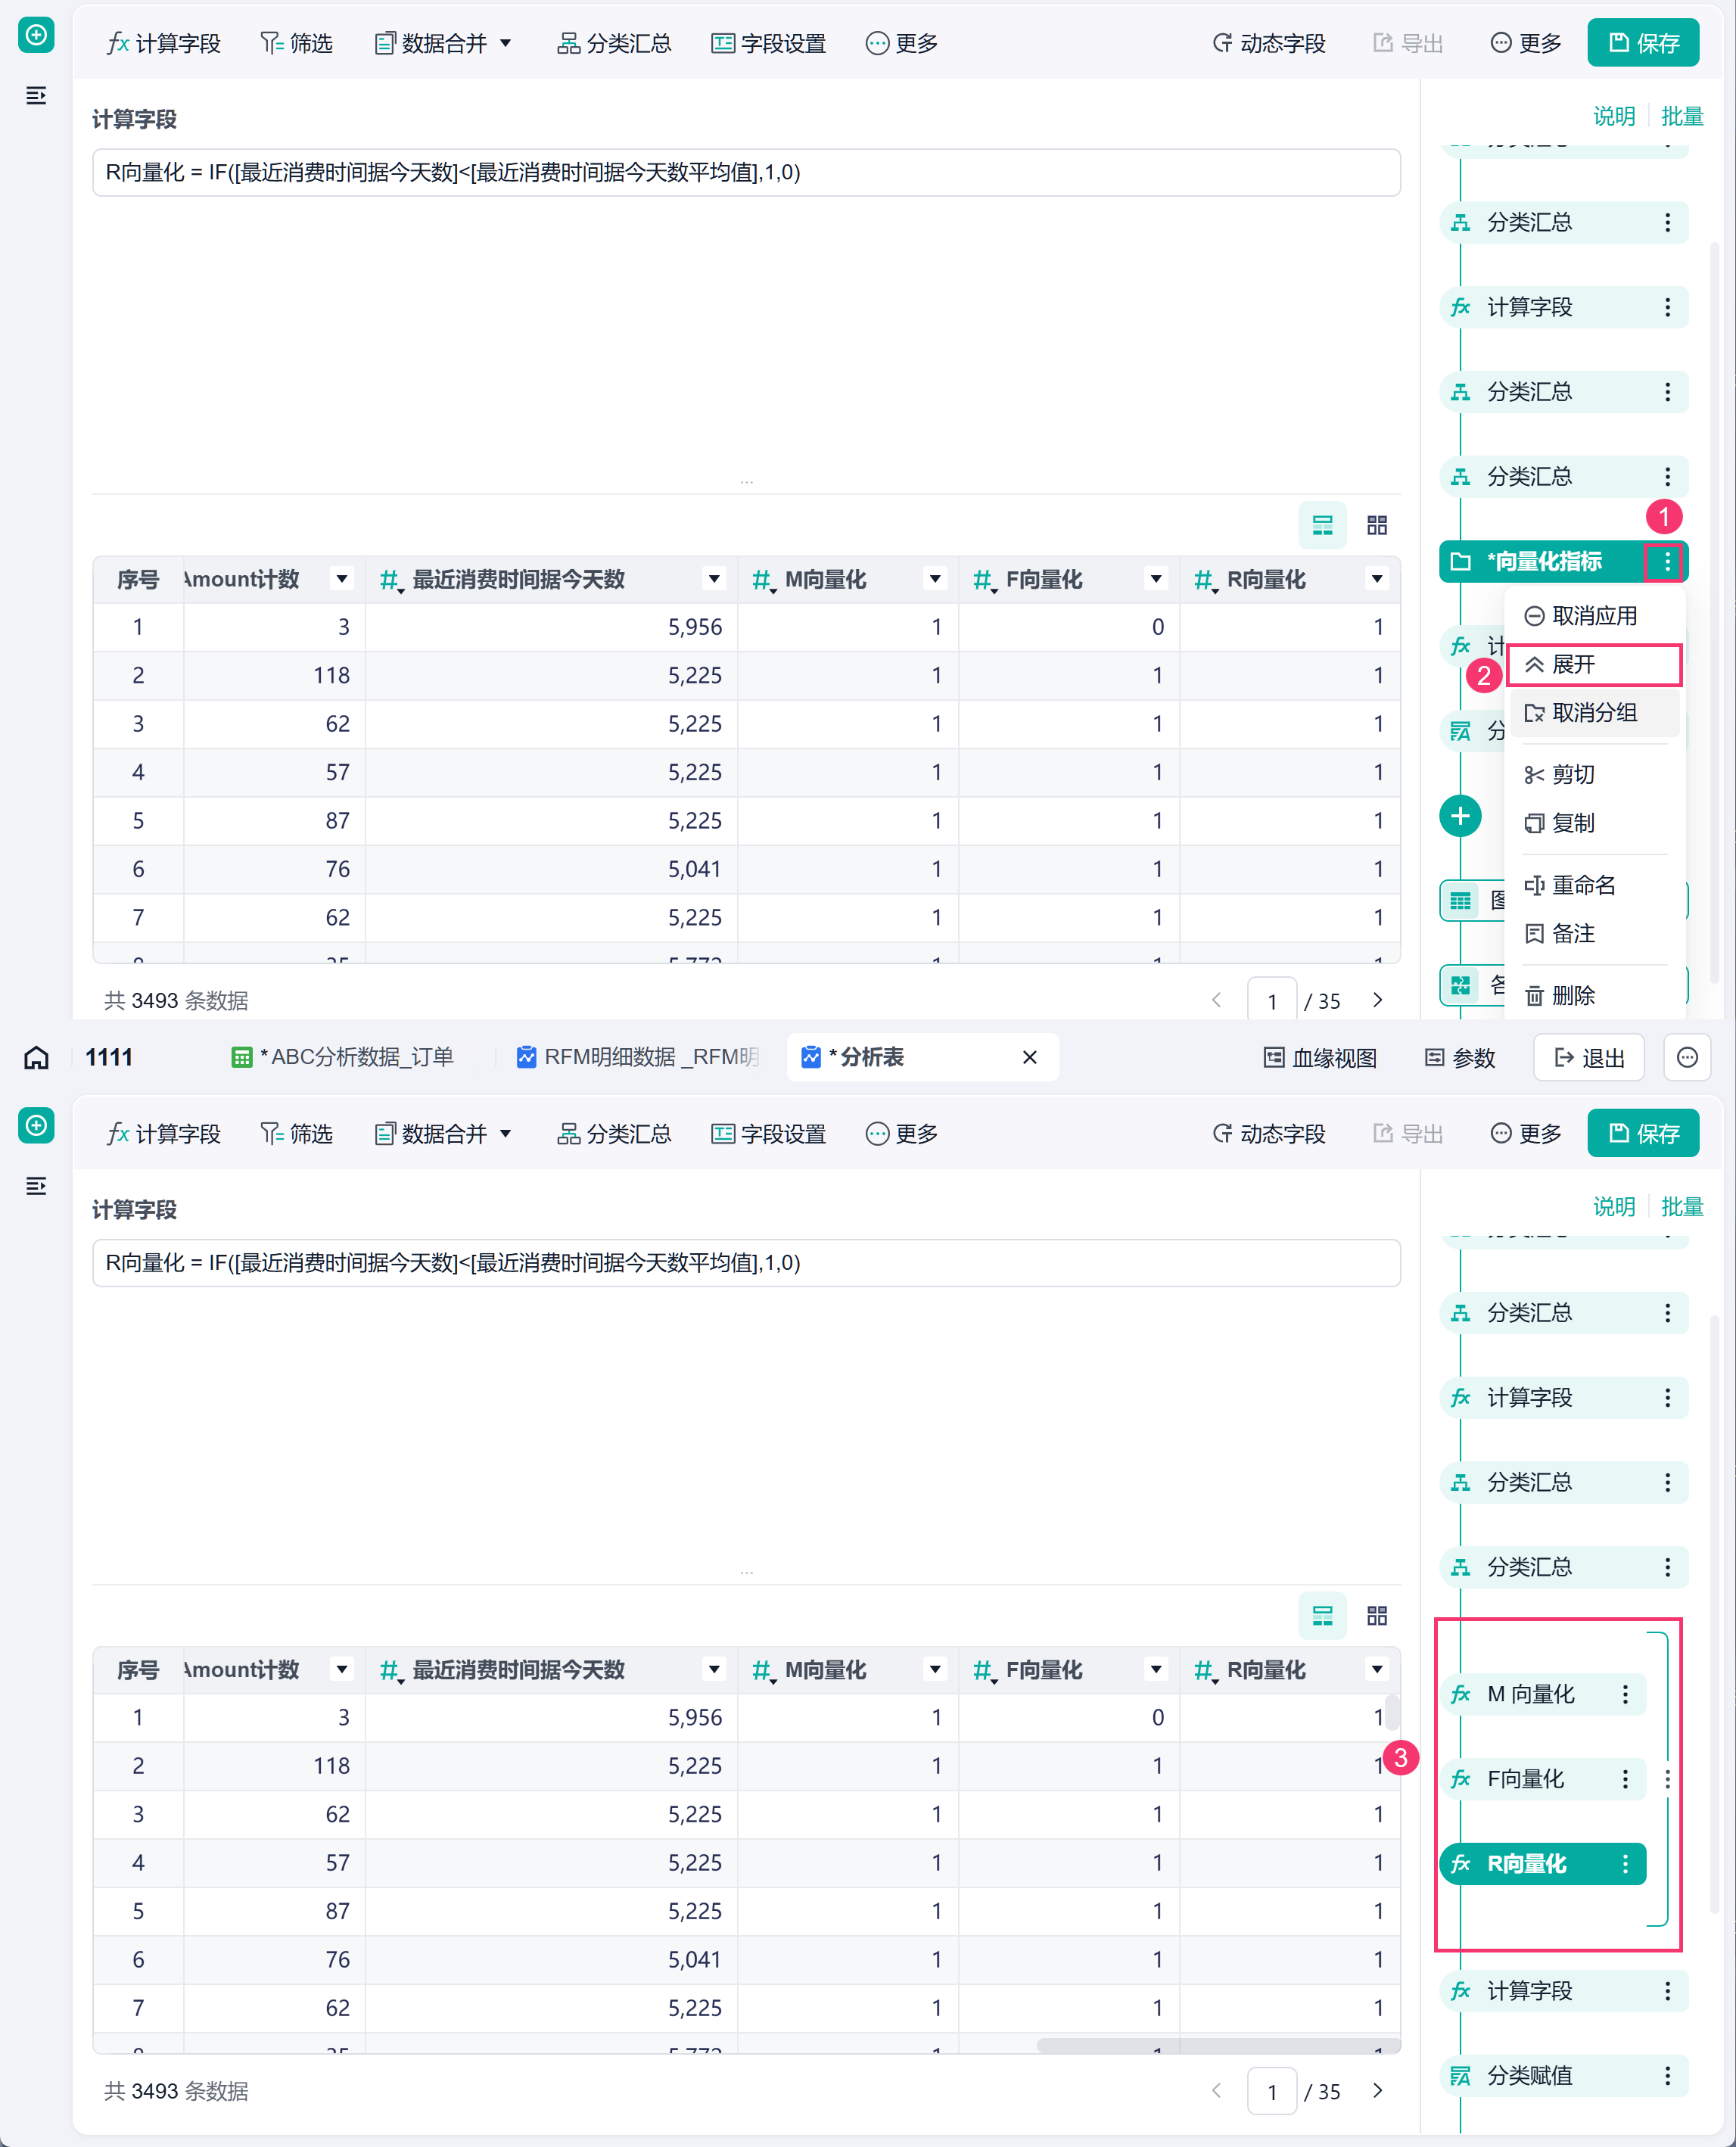Click the green plus icon in upper-left sidebar
Image resolution: width=1736 pixels, height=2147 pixels.
pyautogui.click(x=36, y=35)
